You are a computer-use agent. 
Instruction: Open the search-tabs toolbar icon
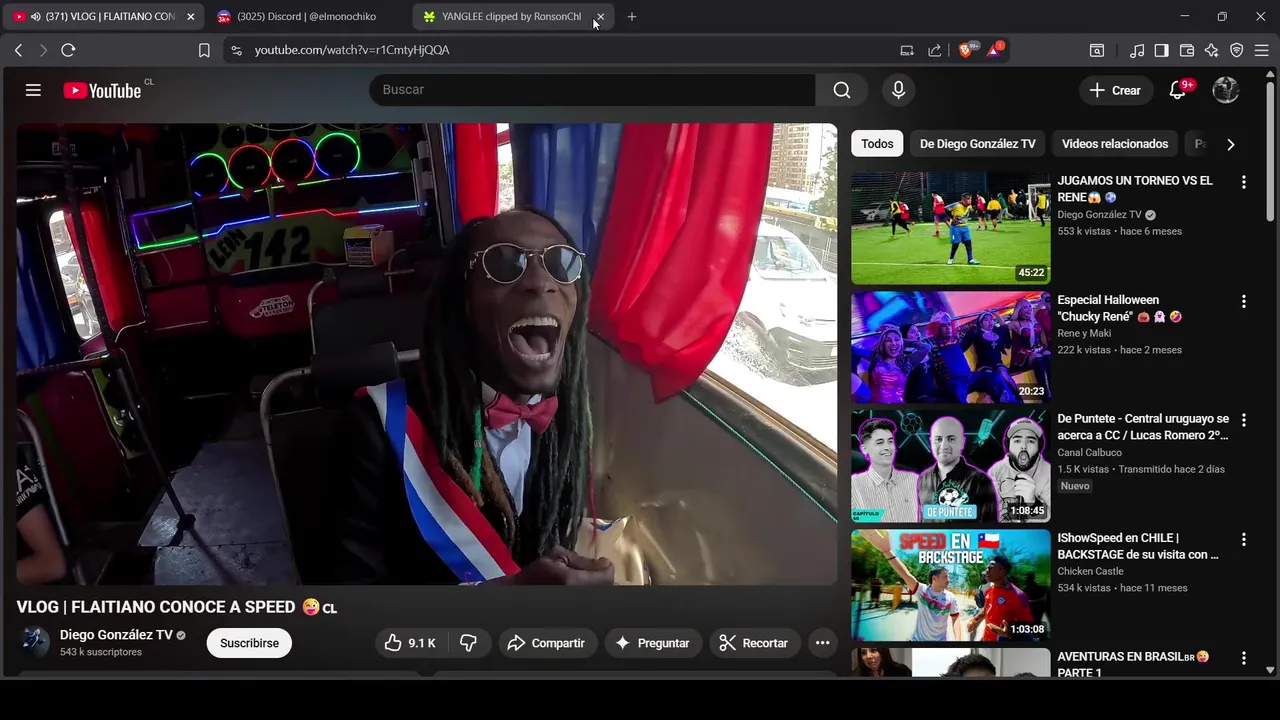point(1097,50)
